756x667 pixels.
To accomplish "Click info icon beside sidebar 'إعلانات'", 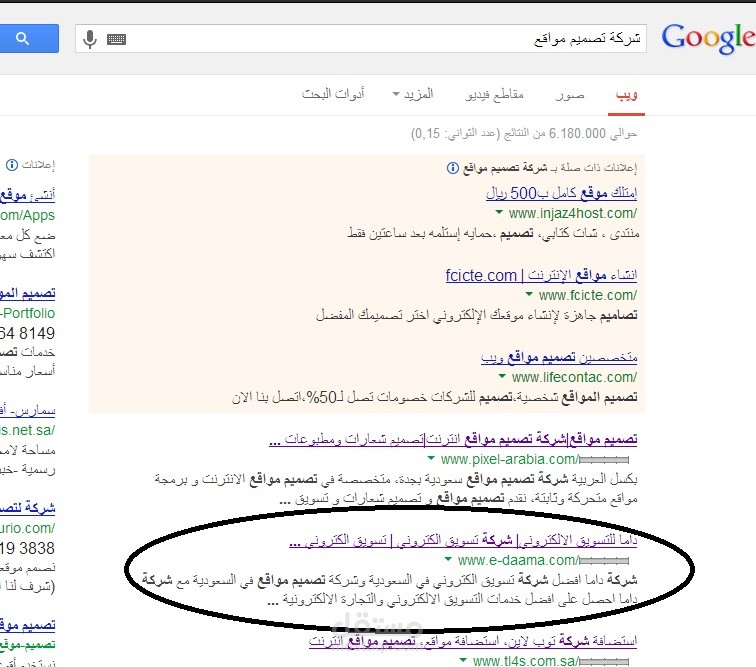I will [12, 165].
